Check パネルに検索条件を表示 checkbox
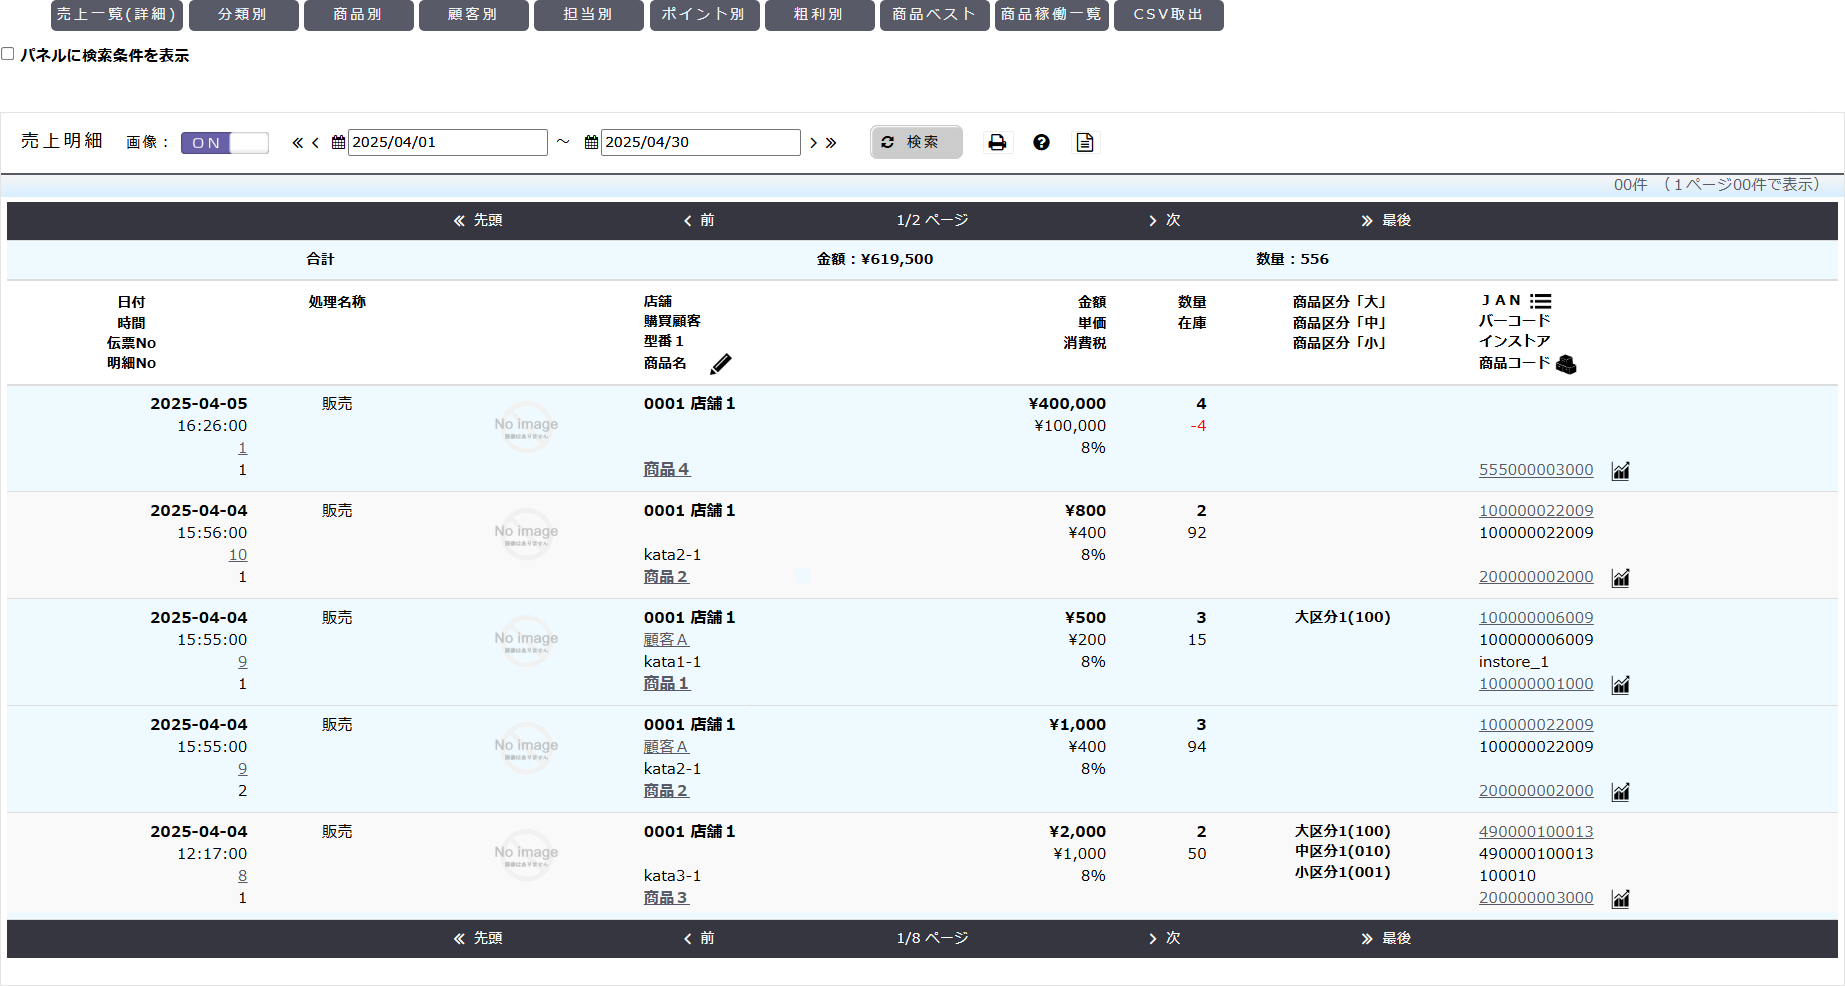The width and height of the screenshot is (1845, 986). (x=8, y=54)
